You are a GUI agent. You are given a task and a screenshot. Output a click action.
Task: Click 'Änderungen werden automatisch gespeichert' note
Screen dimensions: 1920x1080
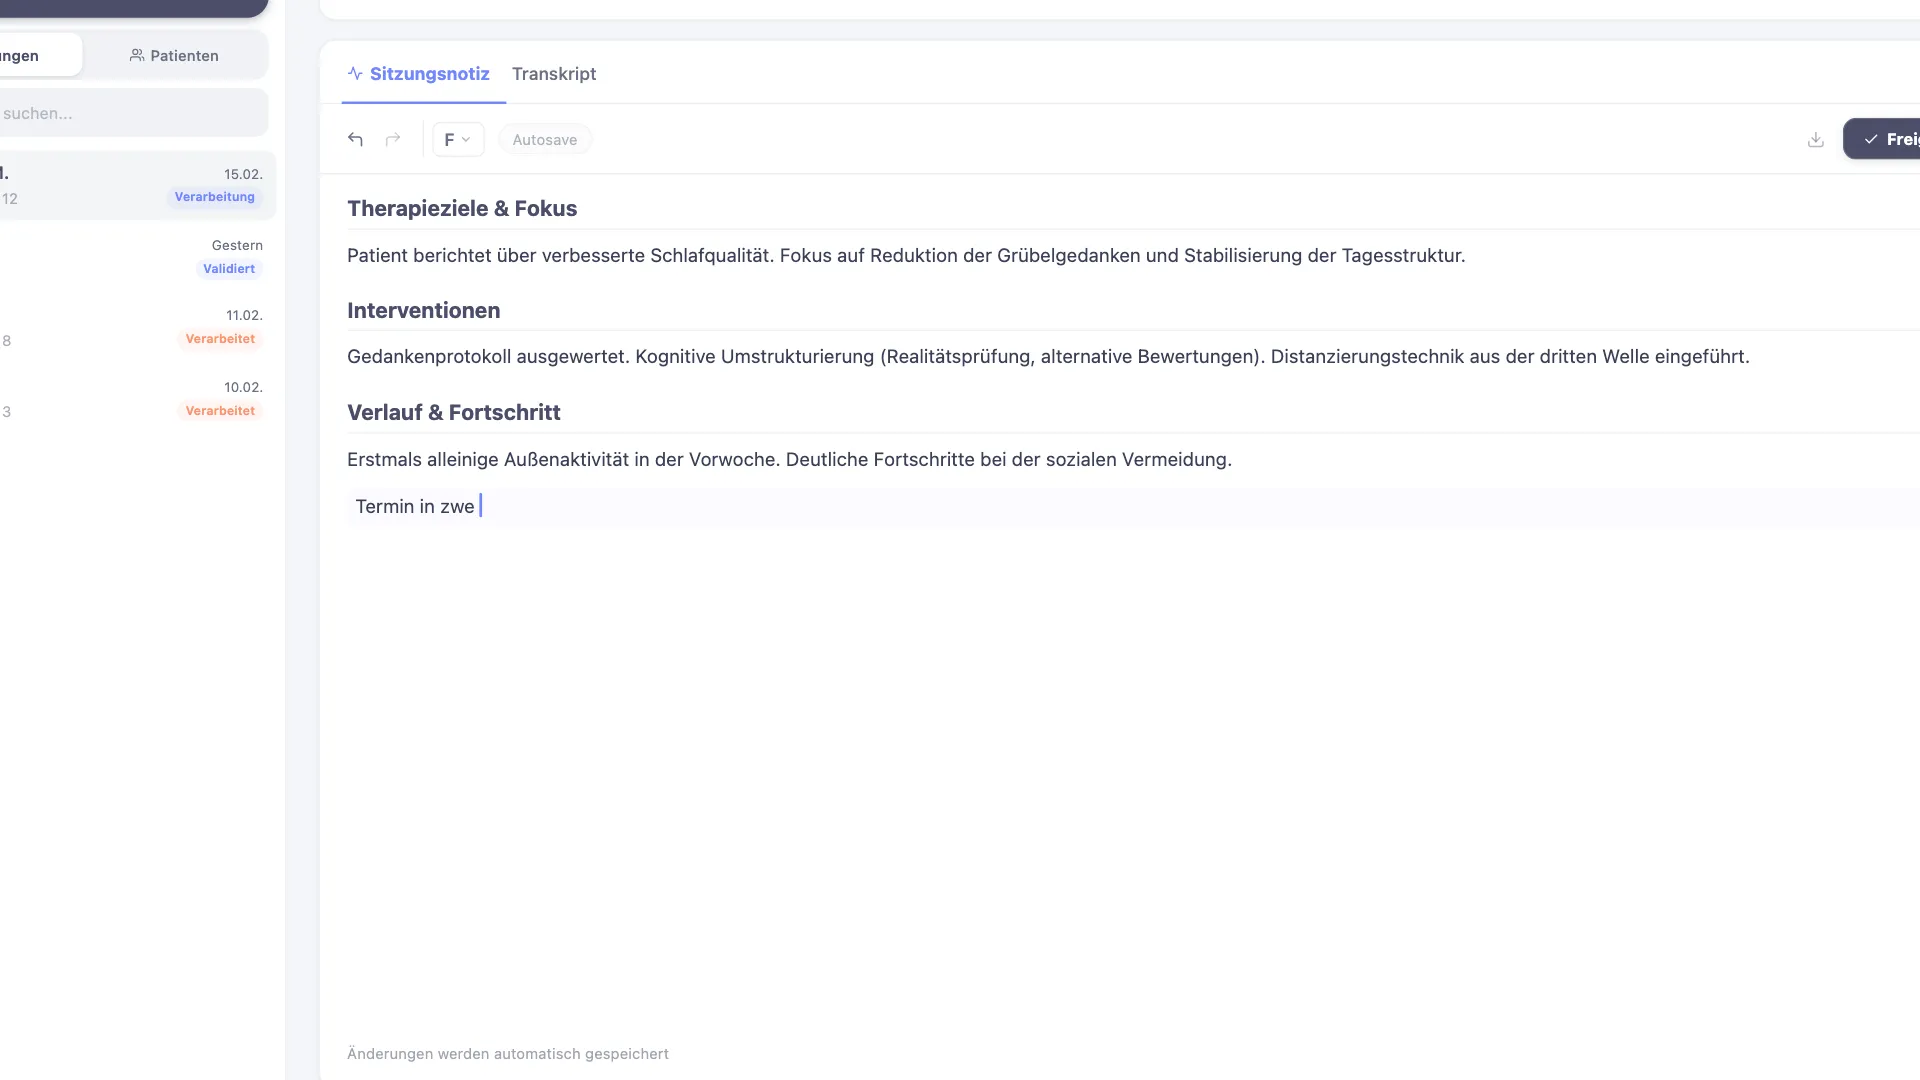(508, 1053)
